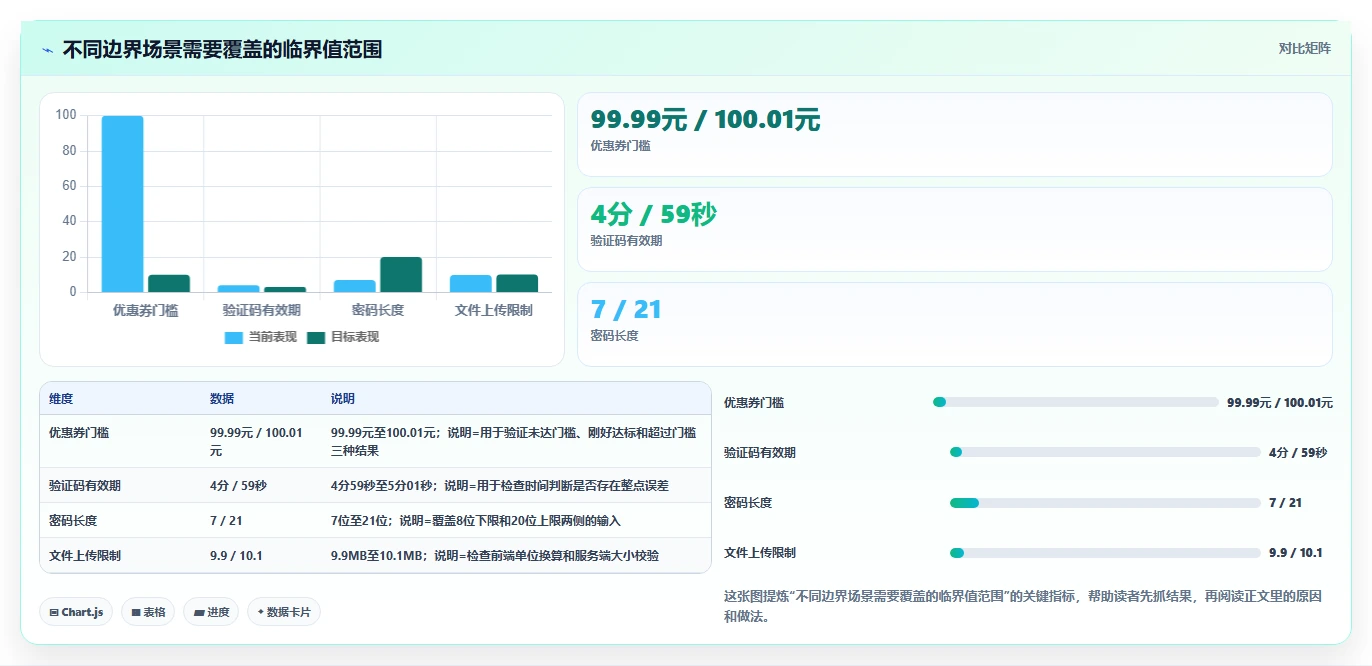Click the icon inside the 表格 chip
Viewport: 1372px width, 666px height.
pos(135,612)
